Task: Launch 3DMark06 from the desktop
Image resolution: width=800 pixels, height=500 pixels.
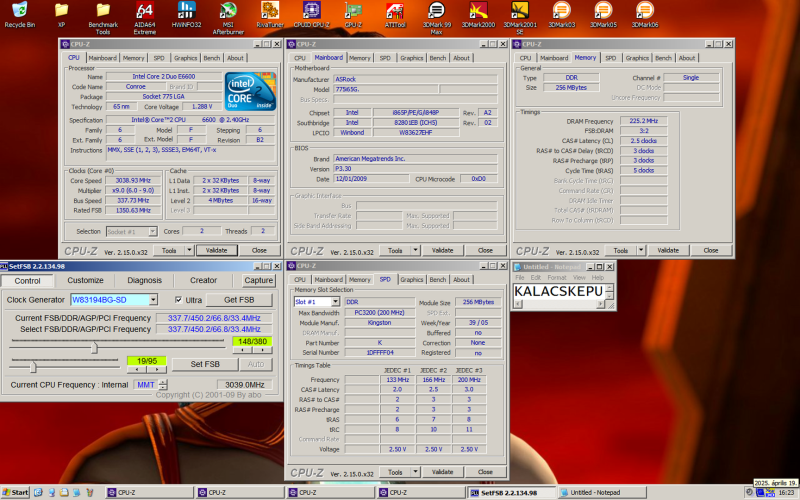Action: coord(645,12)
